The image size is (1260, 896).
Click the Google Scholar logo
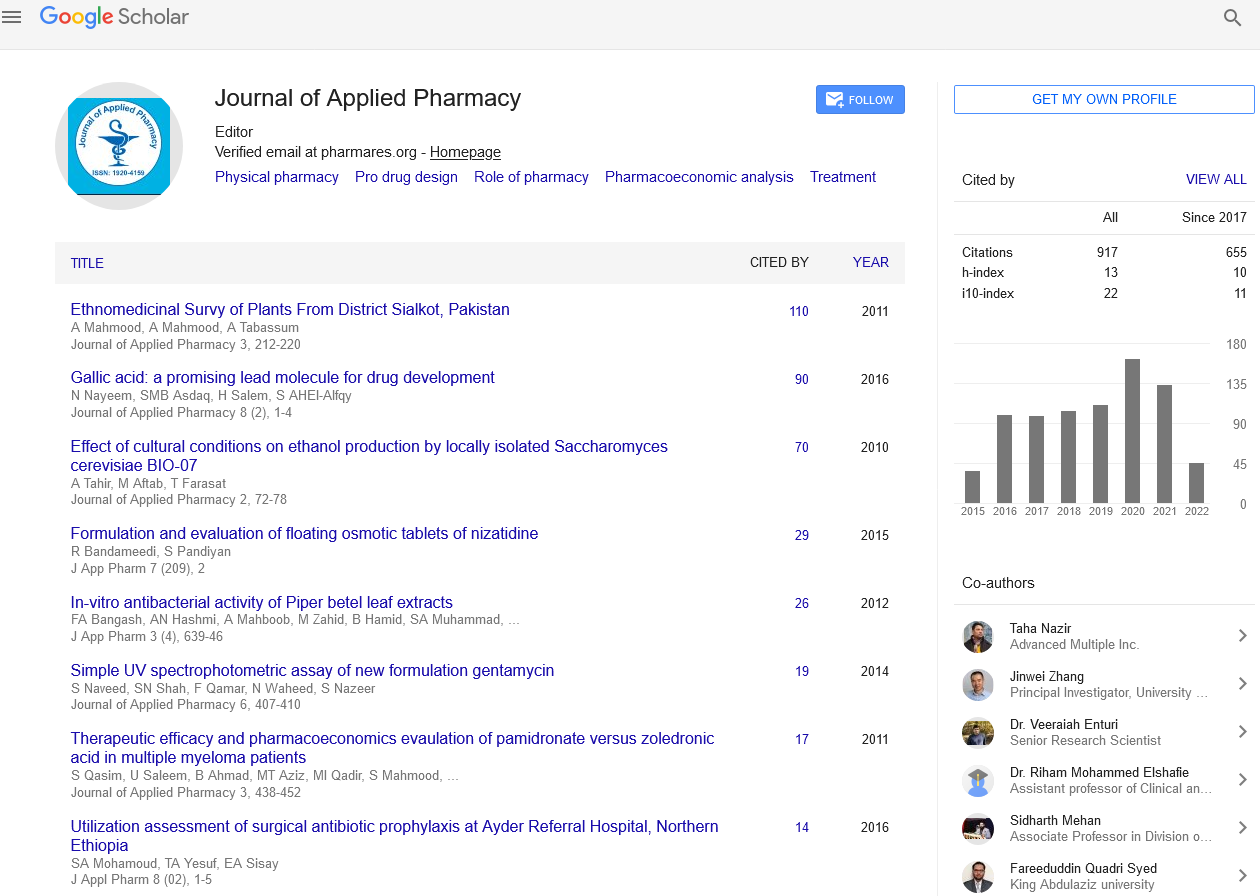click(x=114, y=17)
